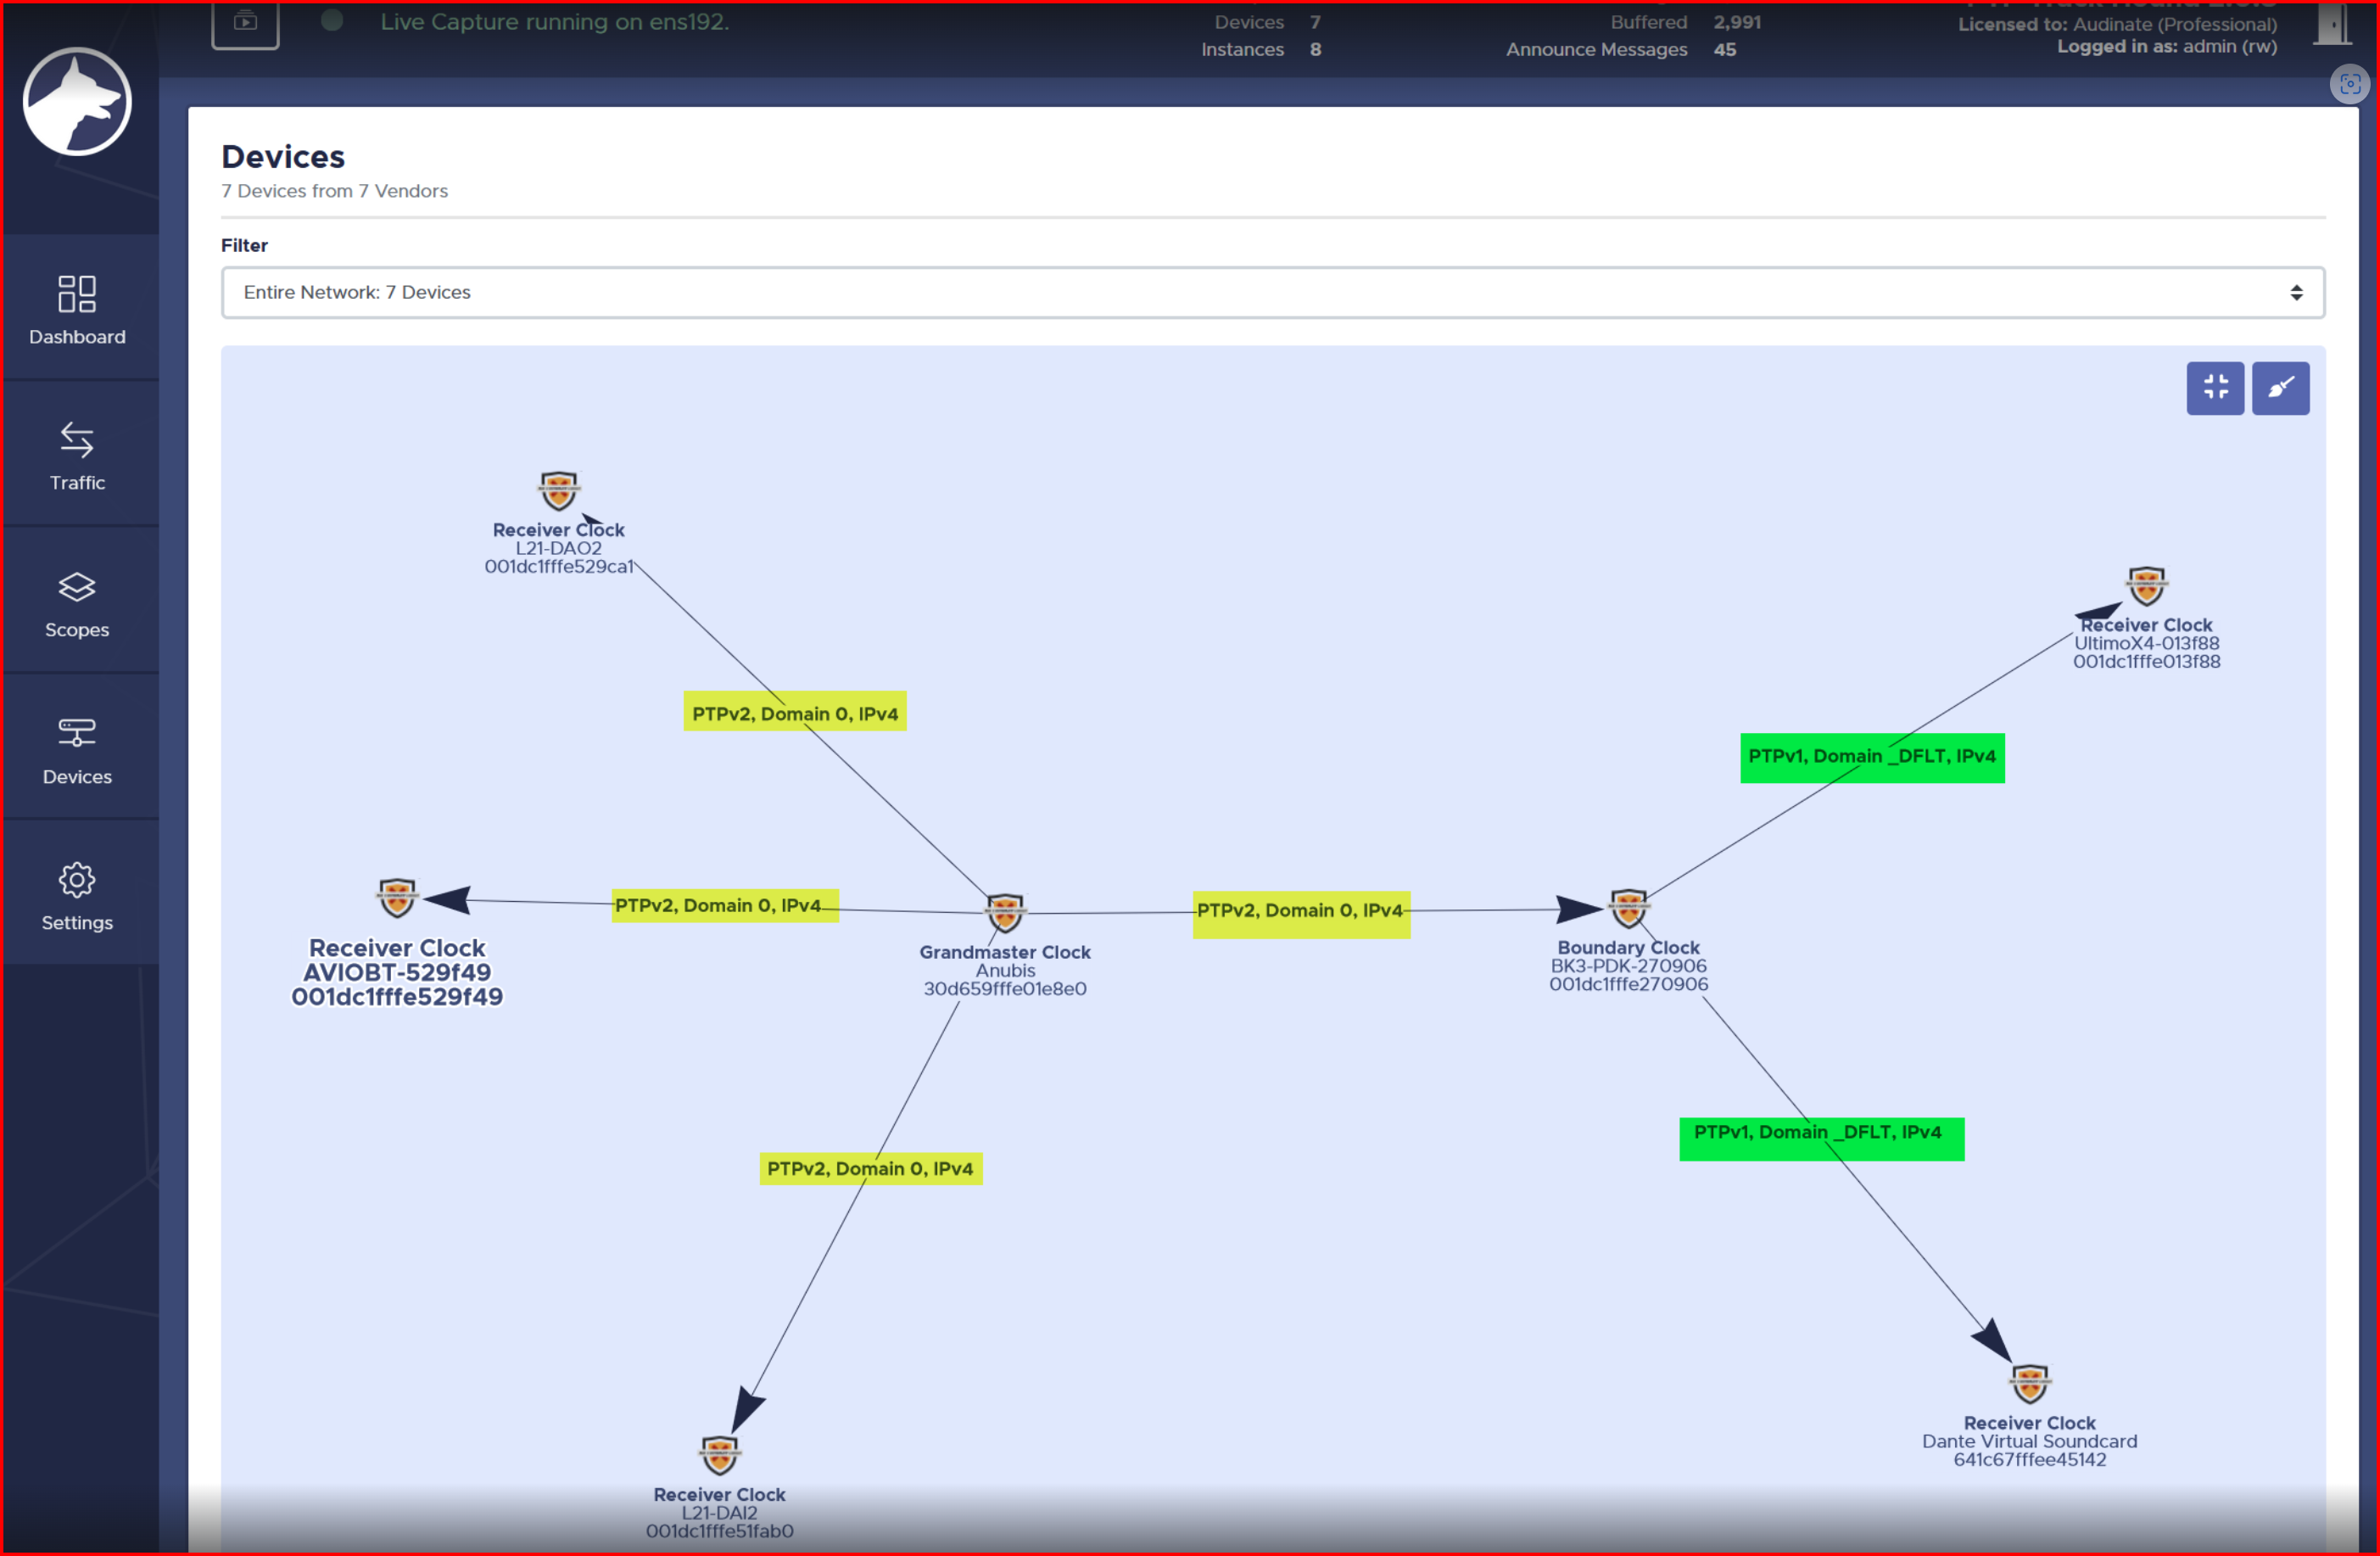Viewport: 2380px width, 1556px height.
Task: Select the Boundary Clock BK3-PDK-270906 node
Action: click(x=1628, y=908)
